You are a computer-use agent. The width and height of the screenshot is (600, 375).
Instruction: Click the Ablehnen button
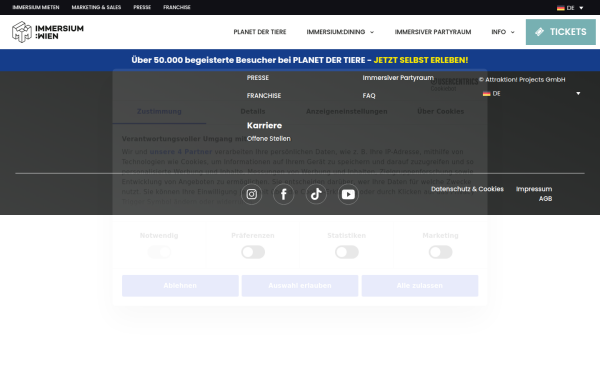click(x=180, y=286)
